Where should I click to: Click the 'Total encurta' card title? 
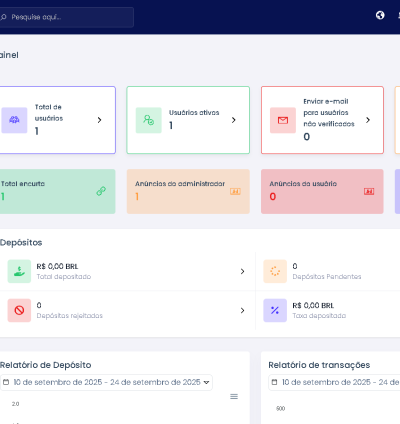[23, 184]
